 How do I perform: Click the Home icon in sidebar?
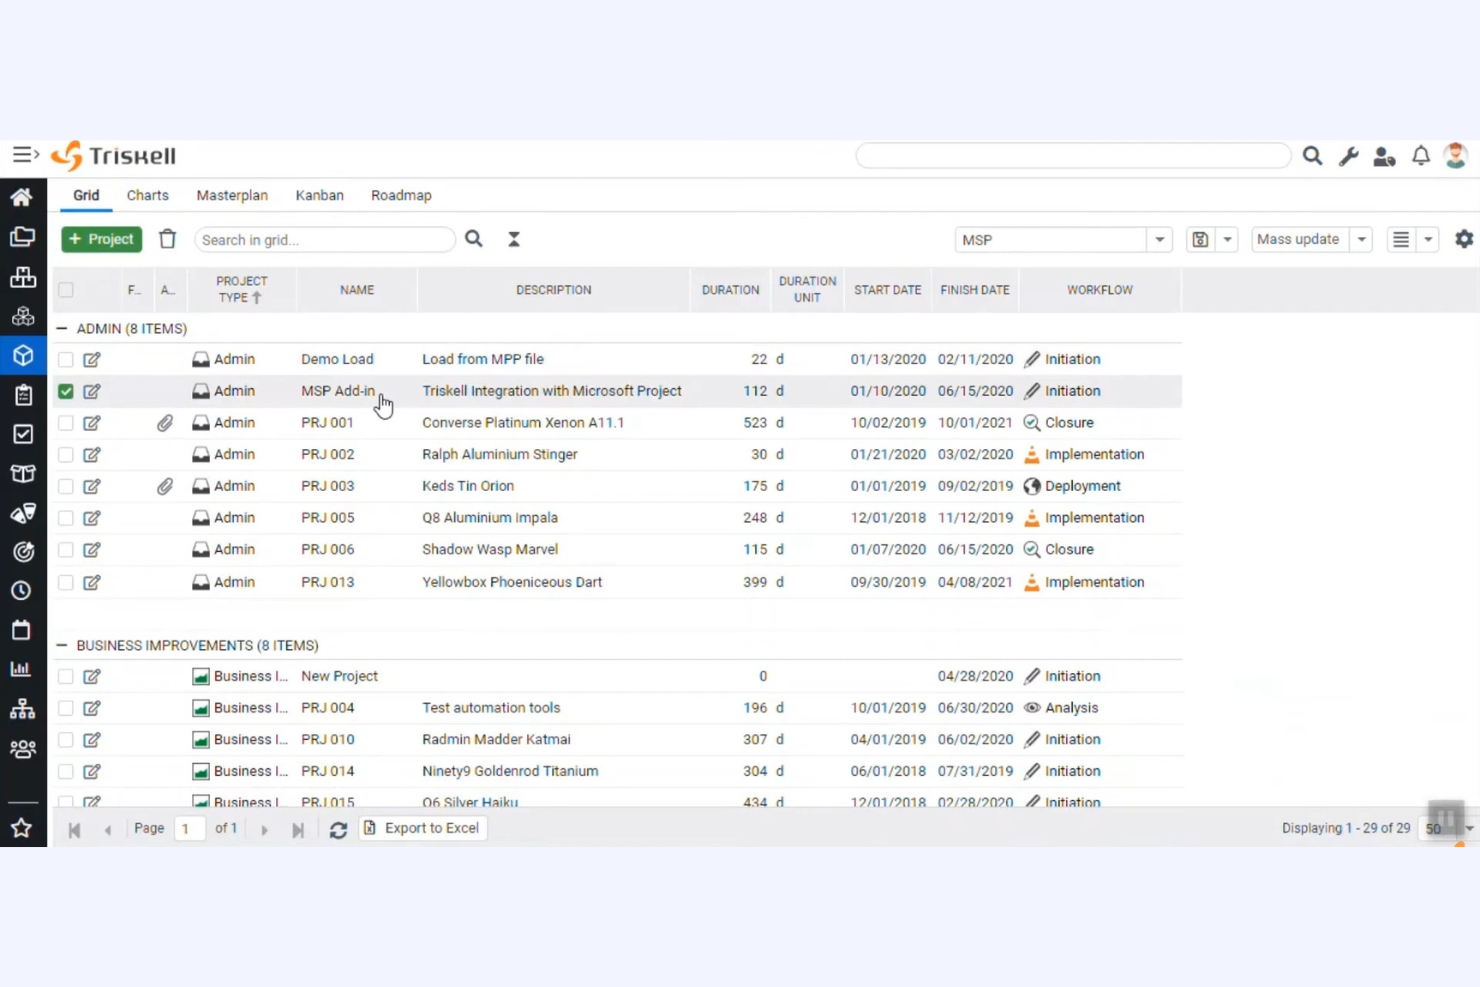(x=22, y=197)
